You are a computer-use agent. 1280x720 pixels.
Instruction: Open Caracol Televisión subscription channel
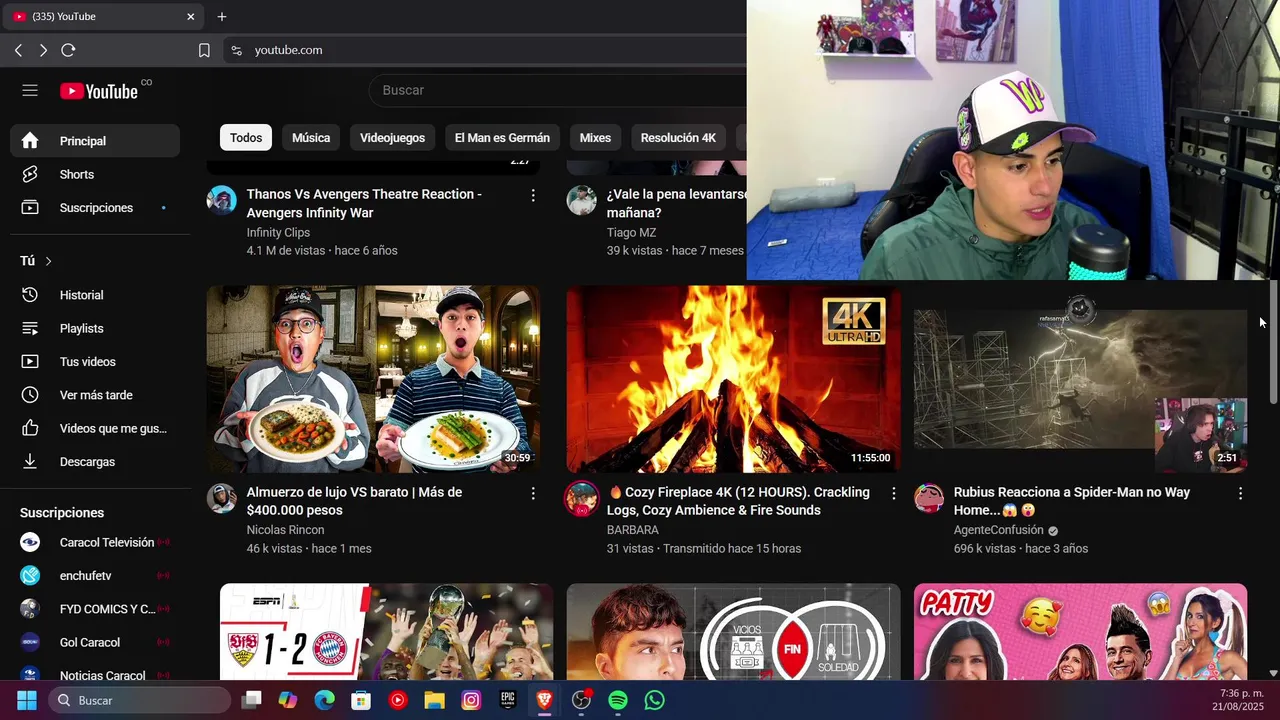[x=95, y=542]
